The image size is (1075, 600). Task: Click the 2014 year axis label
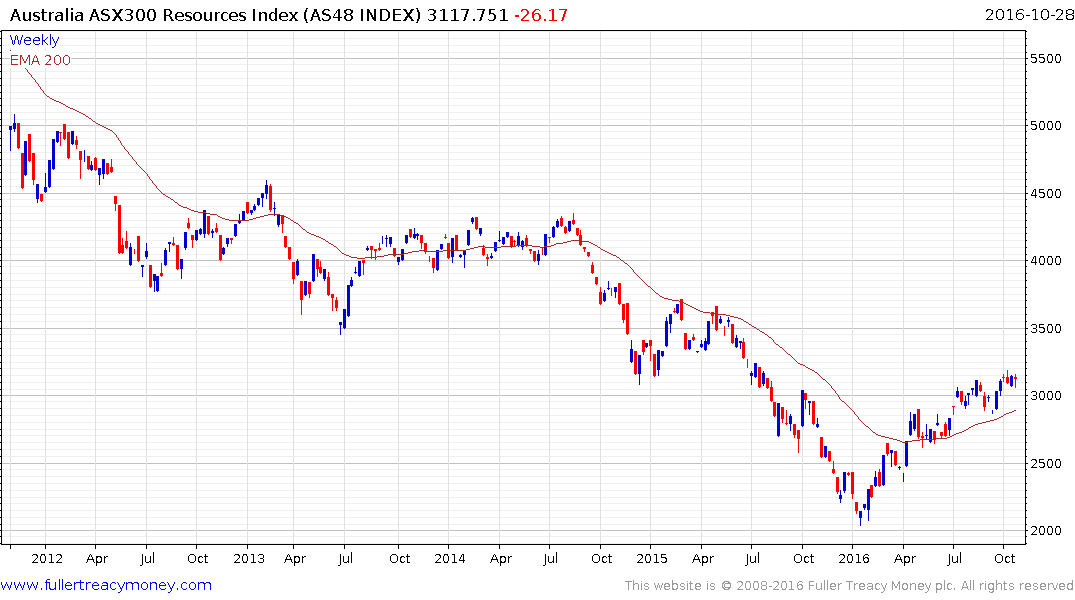click(x=450, y=558)
